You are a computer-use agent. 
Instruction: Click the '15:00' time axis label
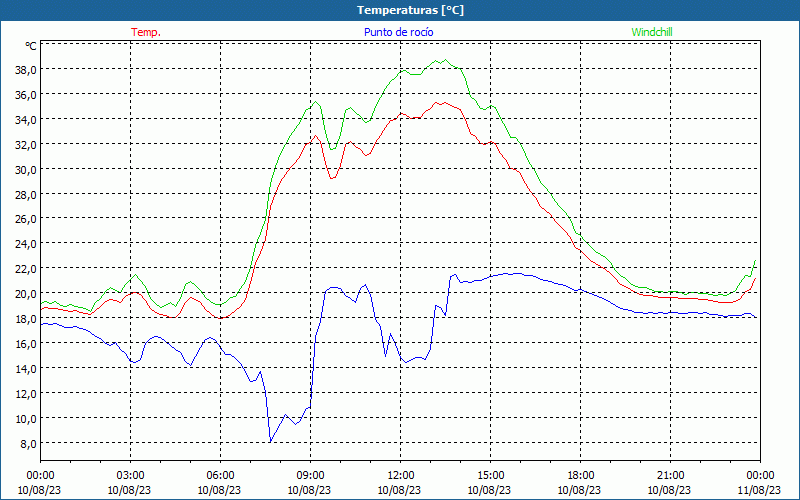(490, 476)
